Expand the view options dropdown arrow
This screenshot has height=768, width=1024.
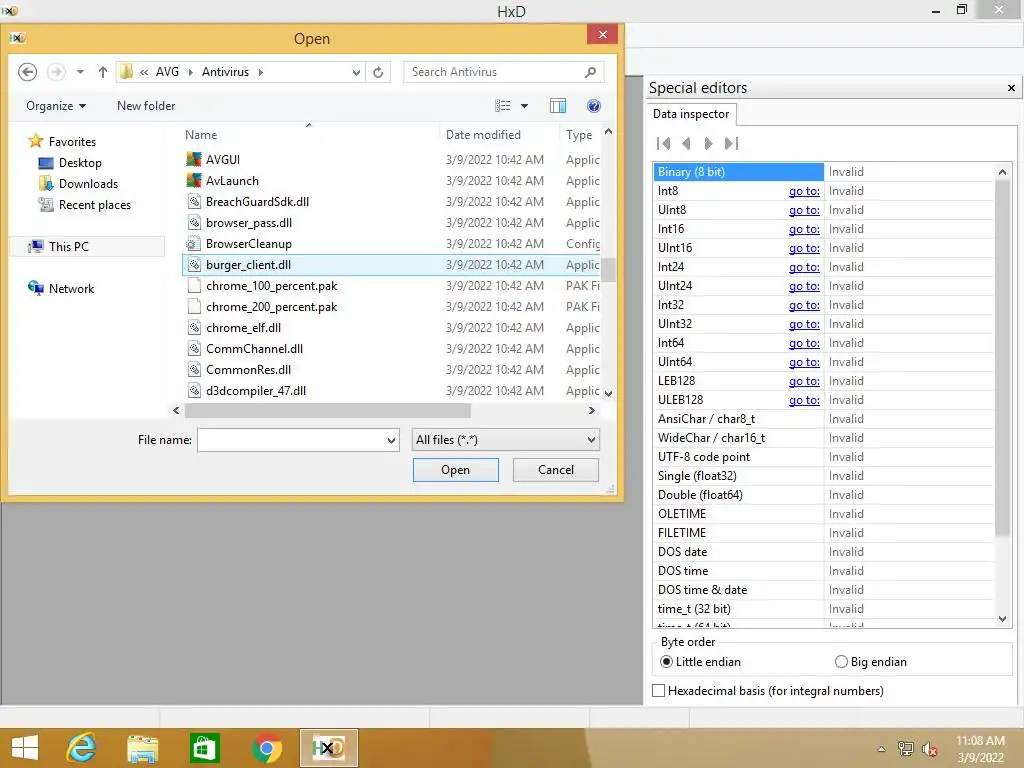pyautogui.click(x=524, y=106)
